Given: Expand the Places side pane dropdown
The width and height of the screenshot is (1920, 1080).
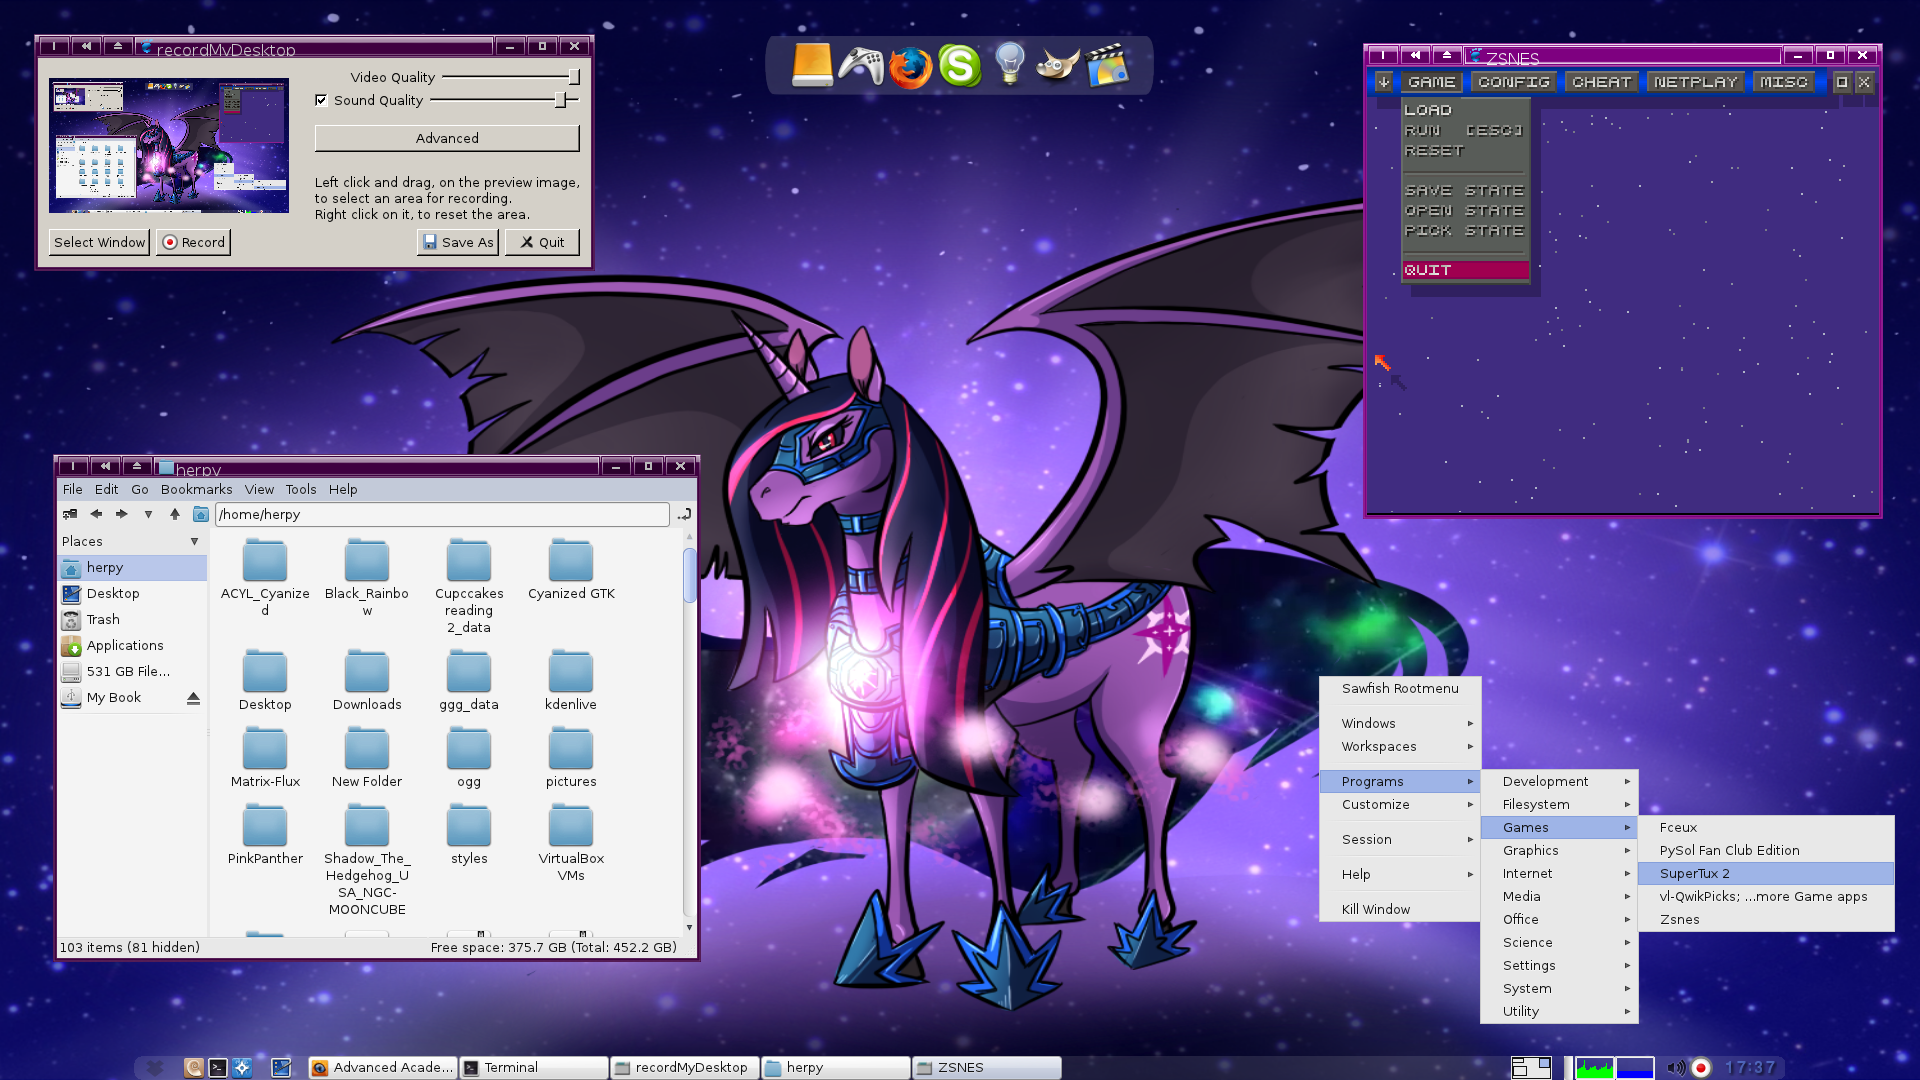Looking at the screenshot, I should pyautogui.click(x=194, y=542).
